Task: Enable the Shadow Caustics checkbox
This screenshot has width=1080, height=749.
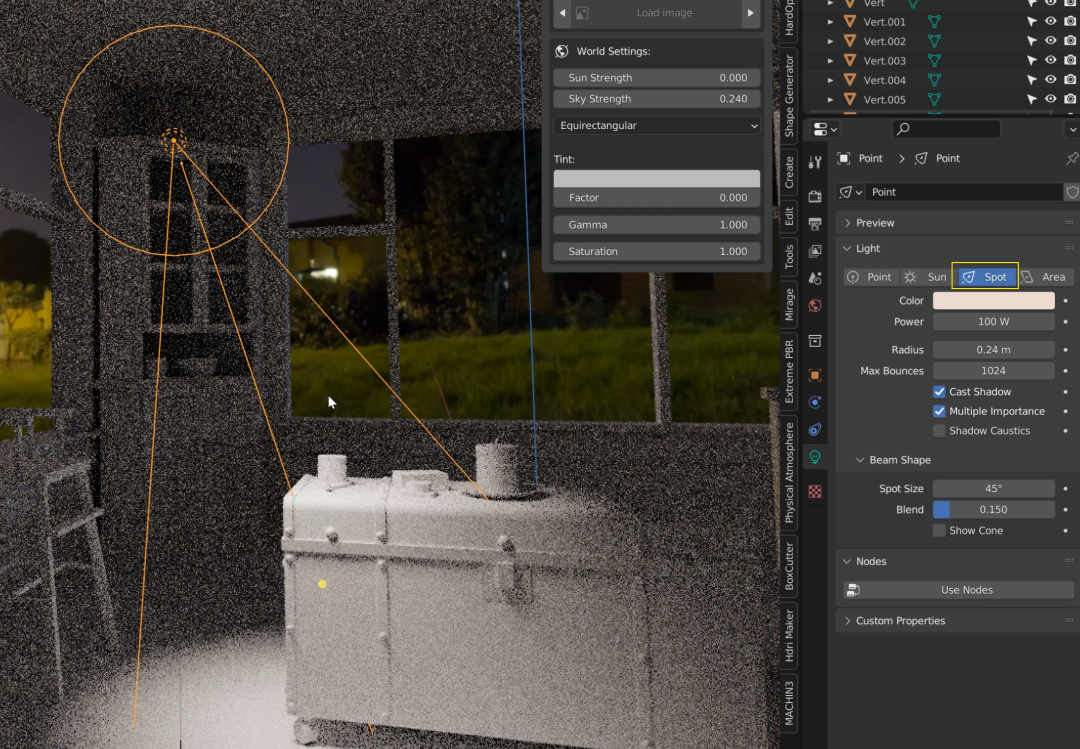Action: pyautogui.click(x=939, y=431)
